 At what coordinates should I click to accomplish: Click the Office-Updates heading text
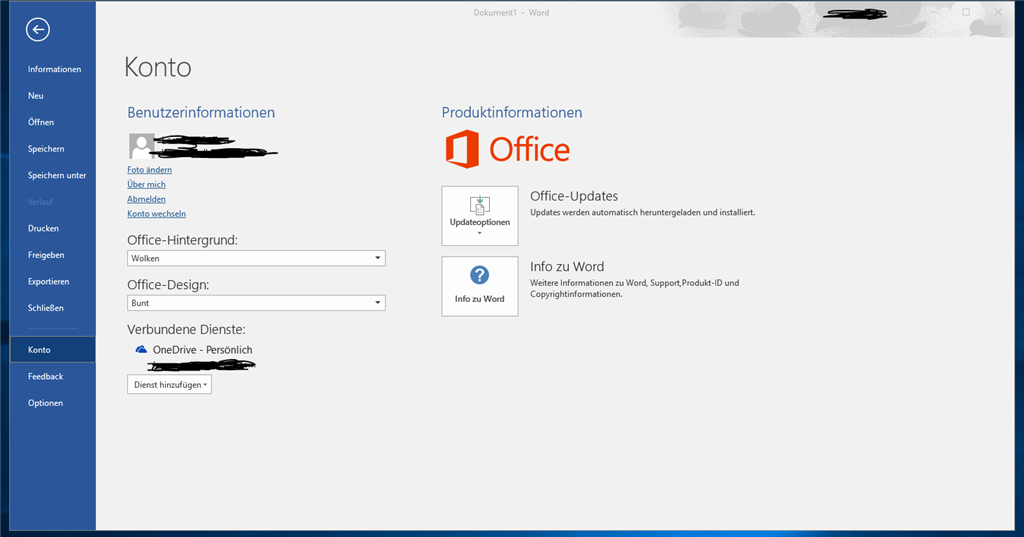tap(574, 196)
